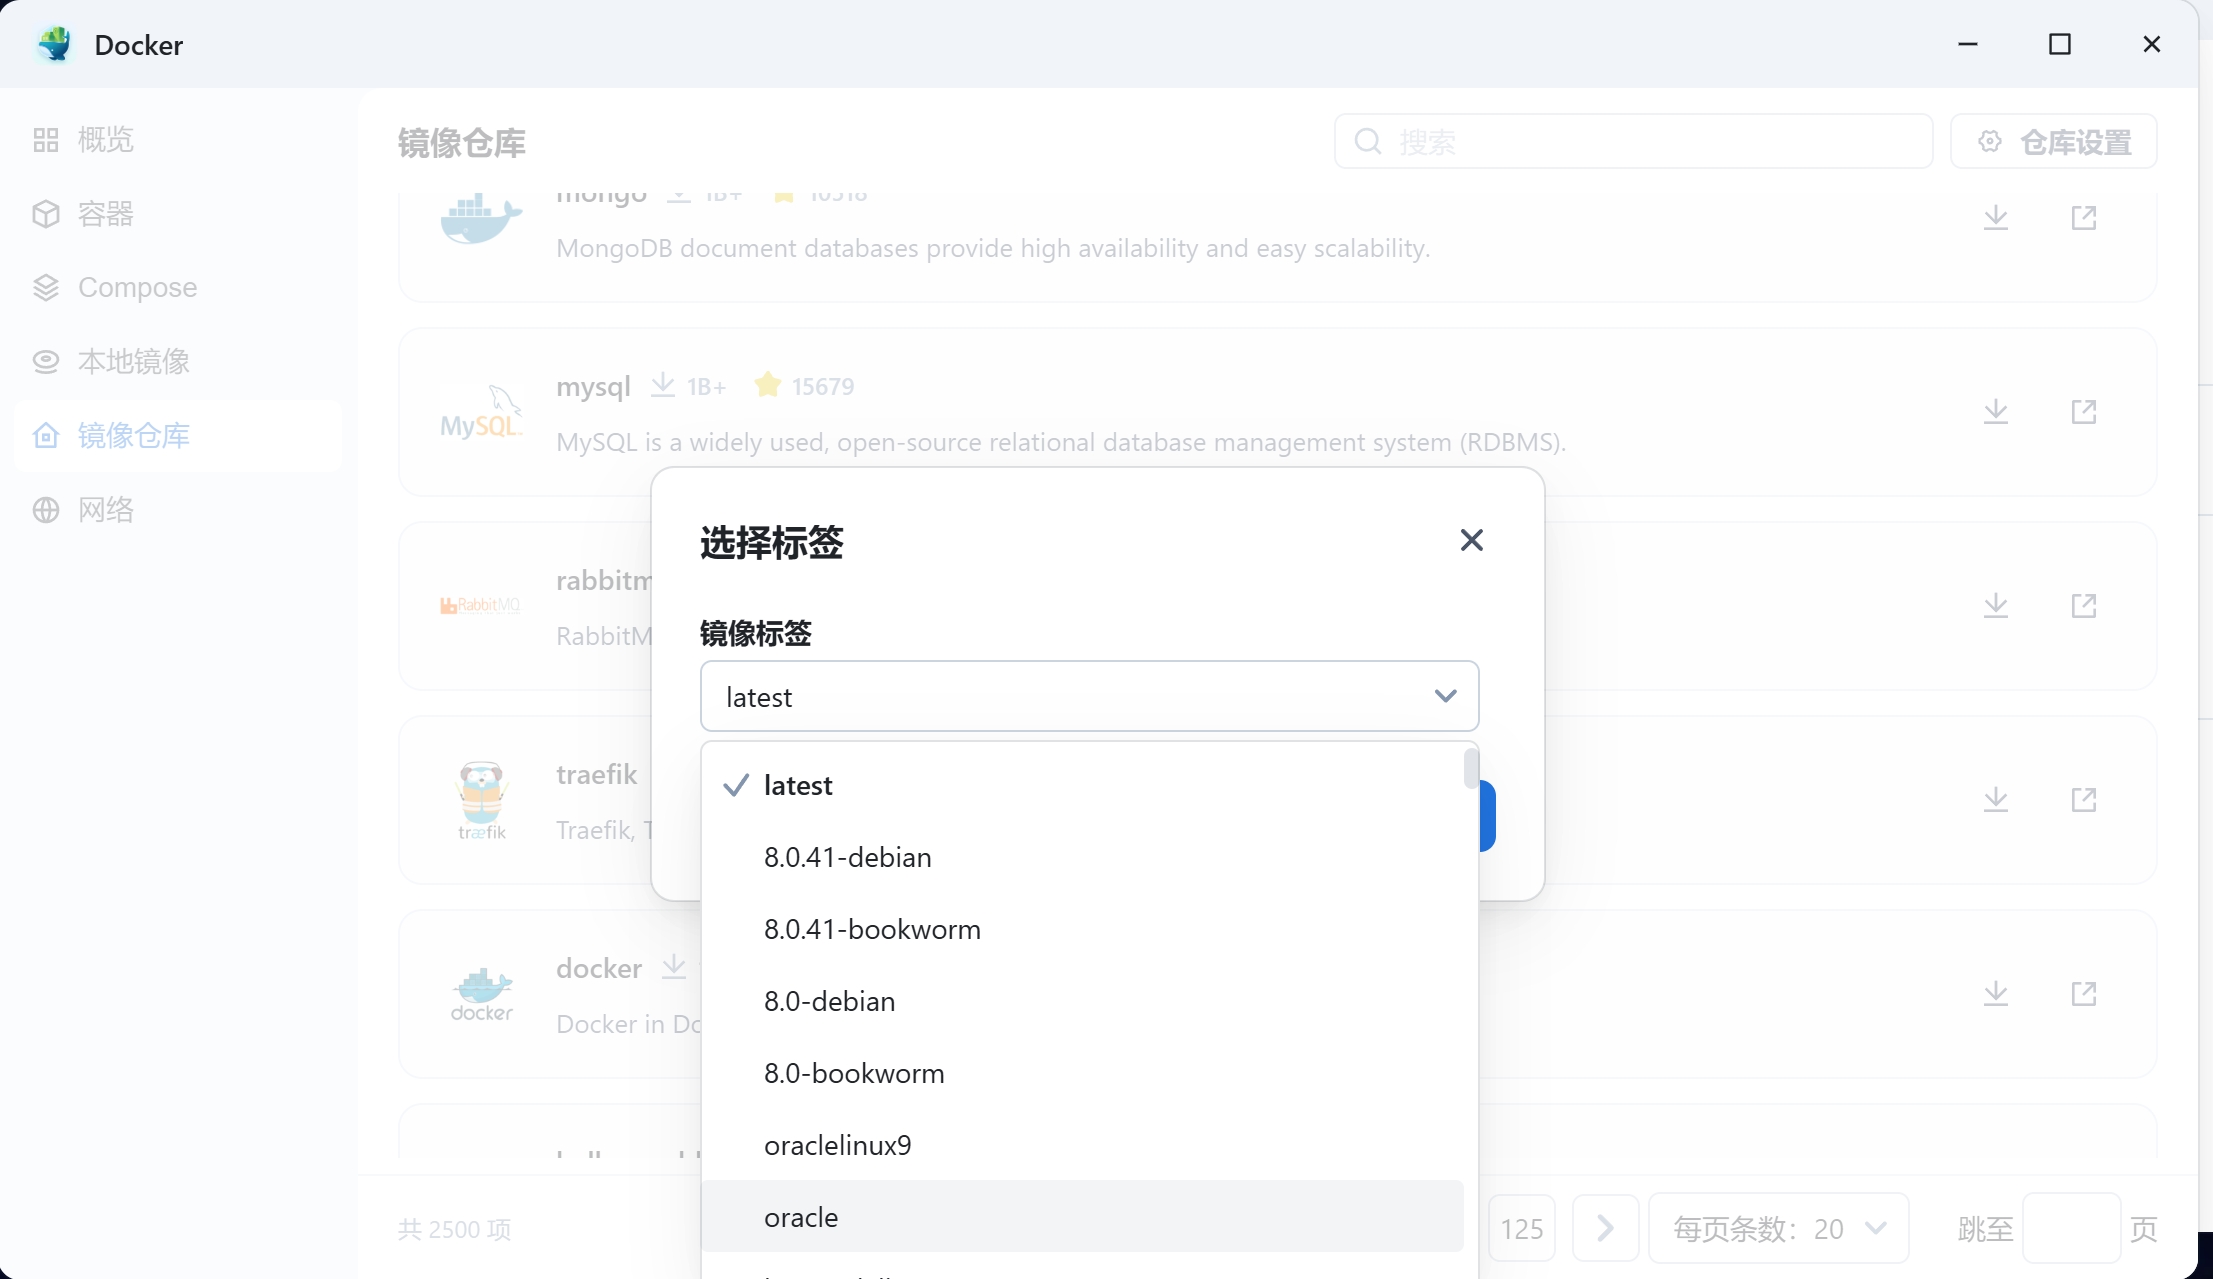Go to page 125

coord(1521,1228)
